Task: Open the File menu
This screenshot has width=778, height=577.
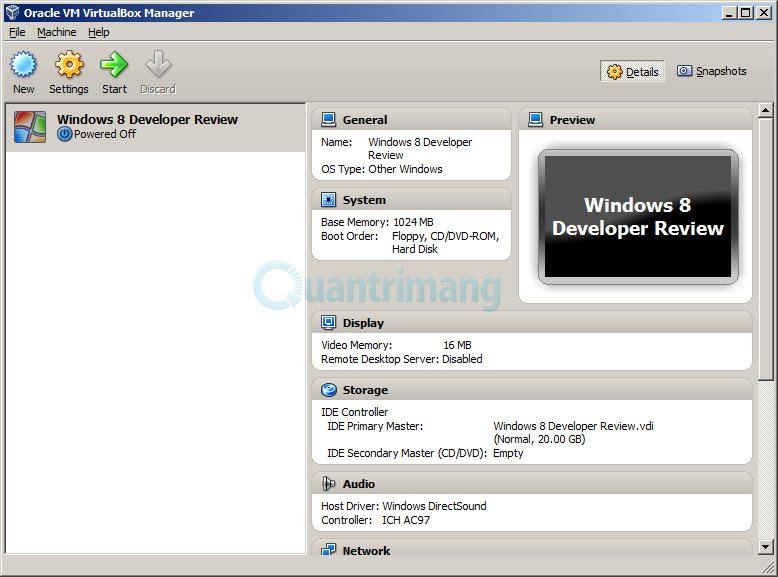Action: (17, 32)
